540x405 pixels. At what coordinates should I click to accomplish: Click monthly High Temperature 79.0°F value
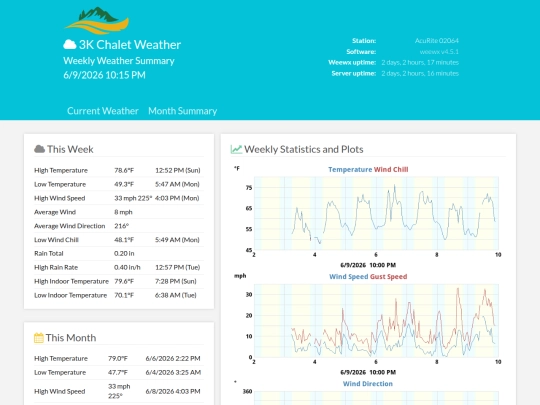pyautogui.click(x=118, y=359)
